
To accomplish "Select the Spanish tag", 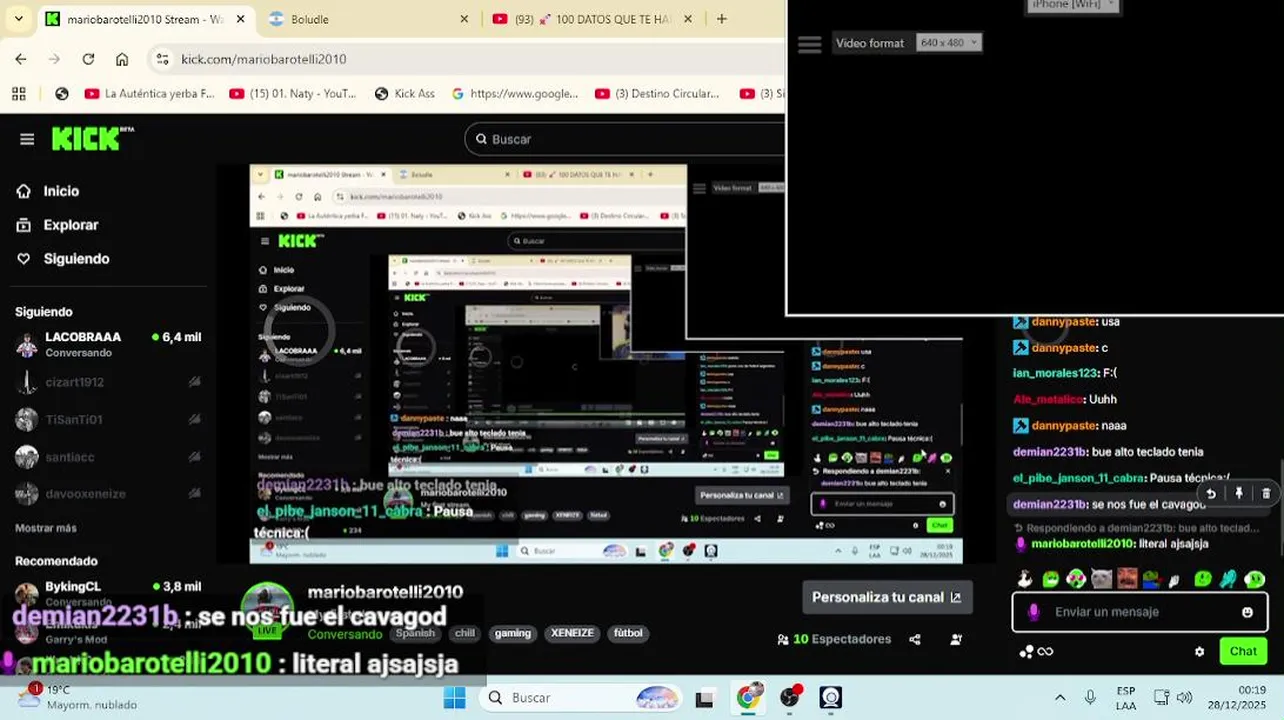I will point(415,633).
